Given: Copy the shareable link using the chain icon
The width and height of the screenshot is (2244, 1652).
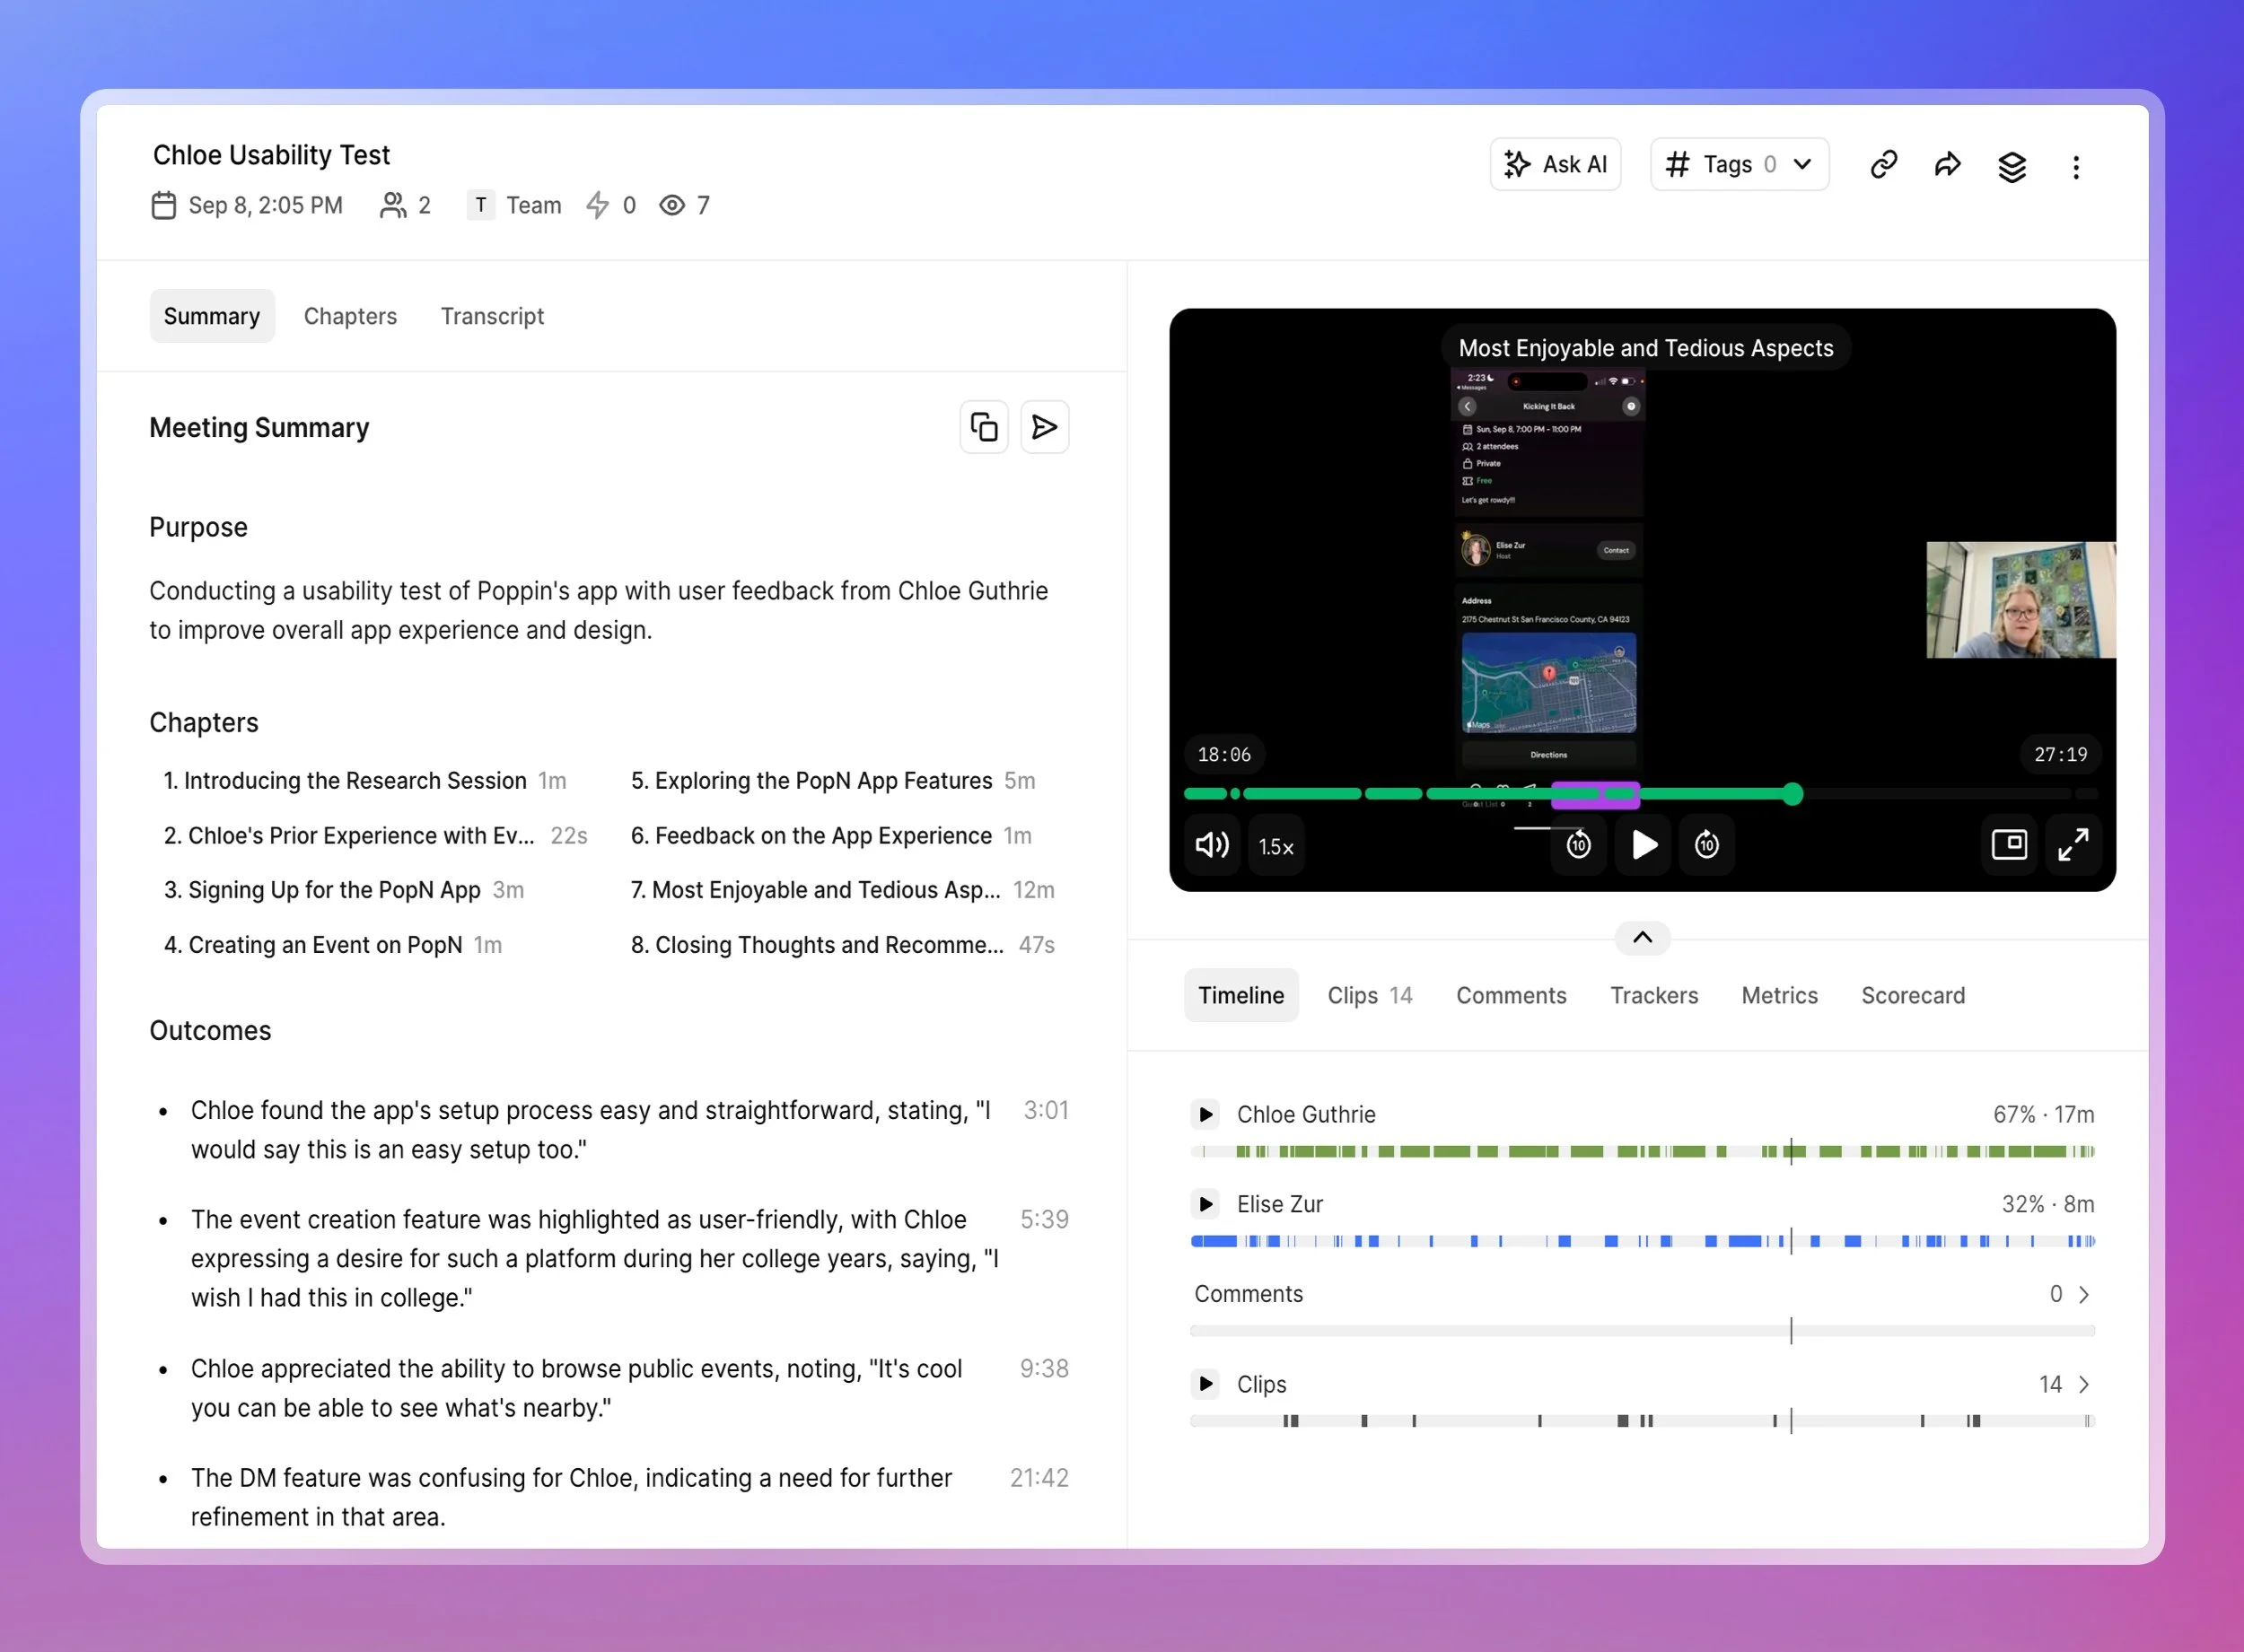Looking at the screenshot, I should click(x=1883, y=164).
